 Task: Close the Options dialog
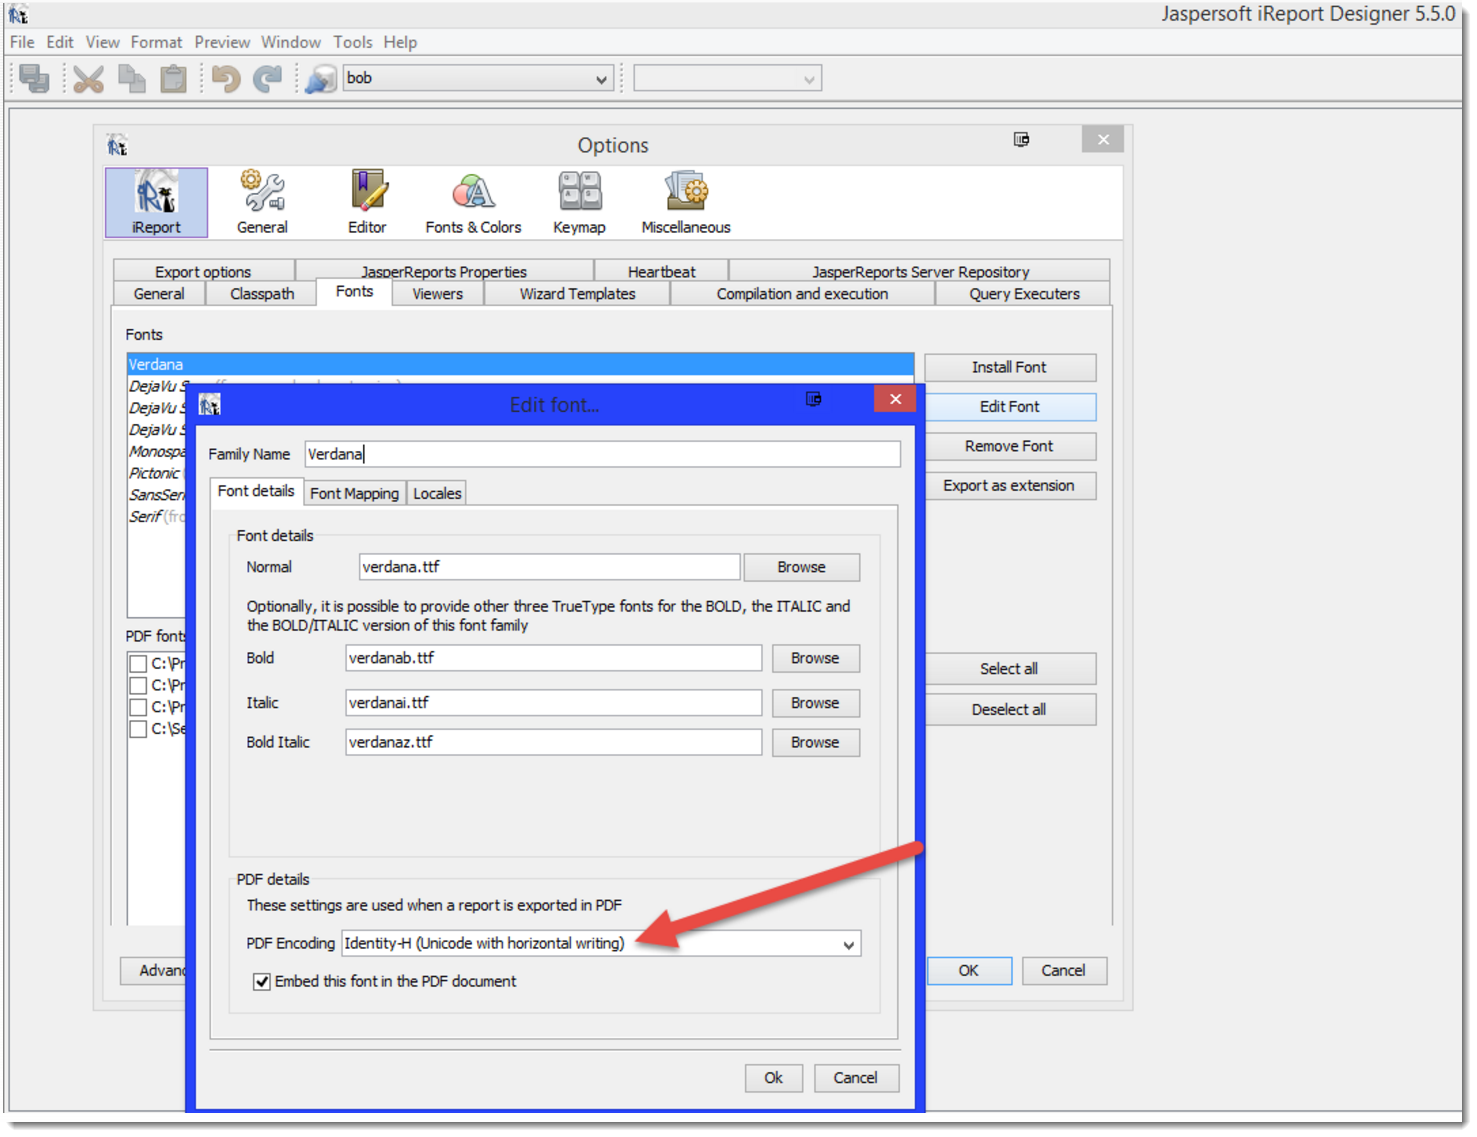1103,139
